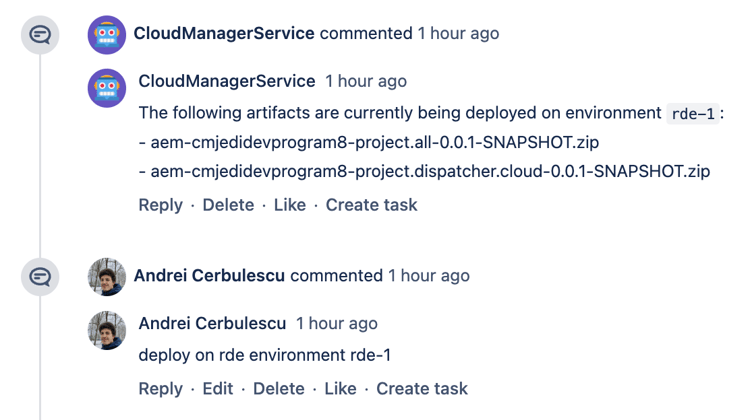Create task from CloudManagerService comment
750x420 pixels.
click(x=372, y=205)
